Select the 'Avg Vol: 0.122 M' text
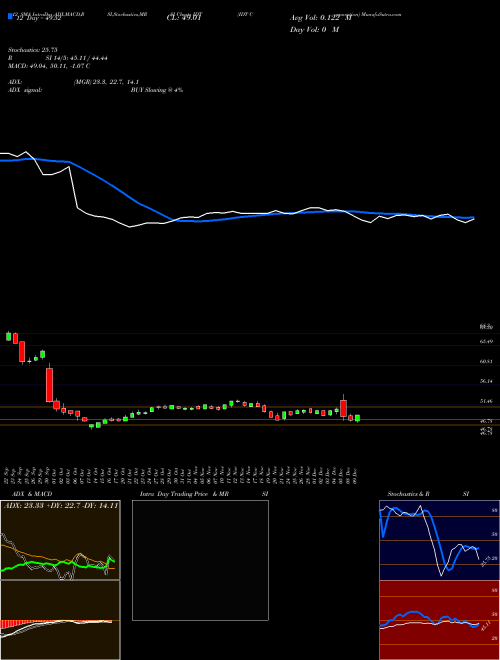This screenshot has height=660, width=500. (x=321, y=18)
